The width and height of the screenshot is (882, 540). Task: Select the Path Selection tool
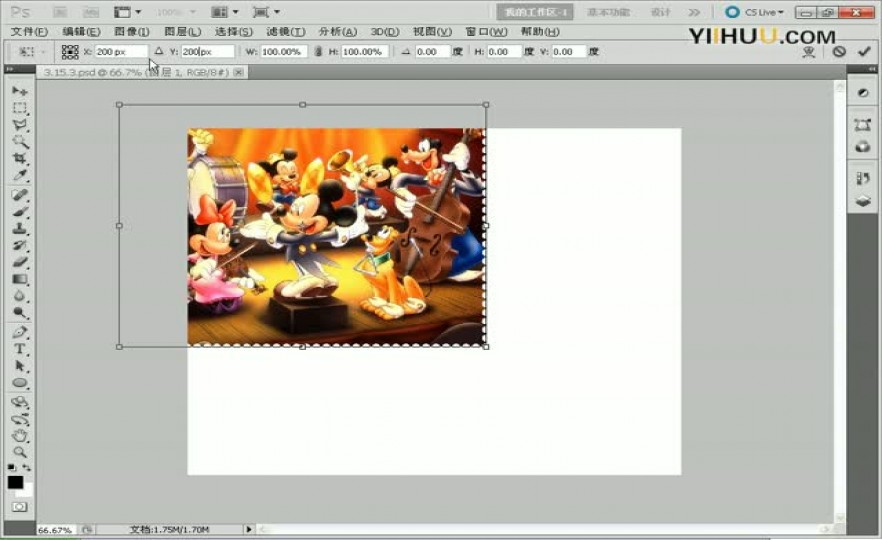20,366
